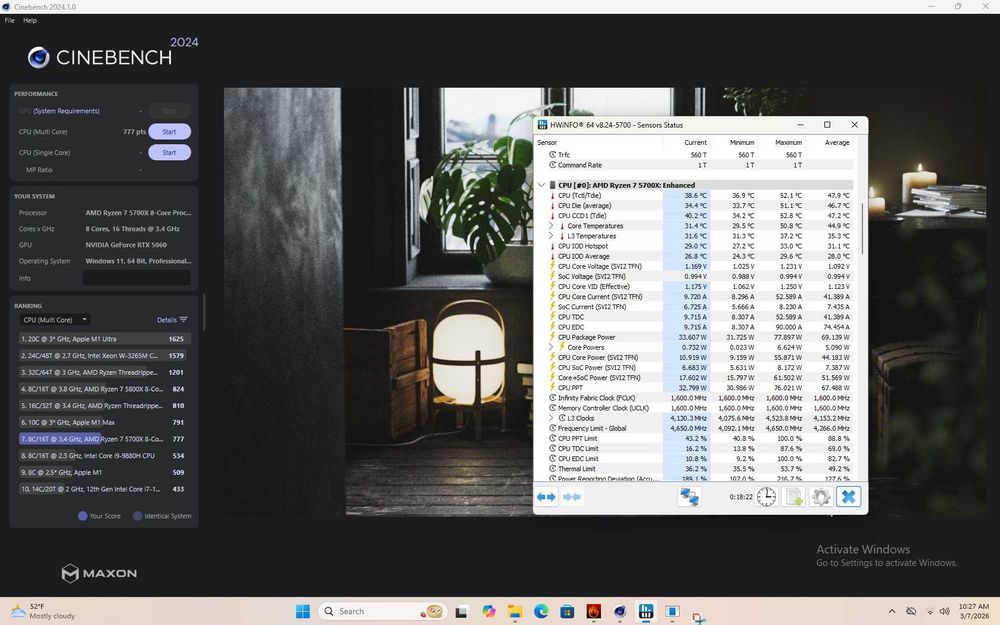The width and height of the screenshot is (1000, 625).
Task: Click the red flame app taskbar icon
Action: 594,611
